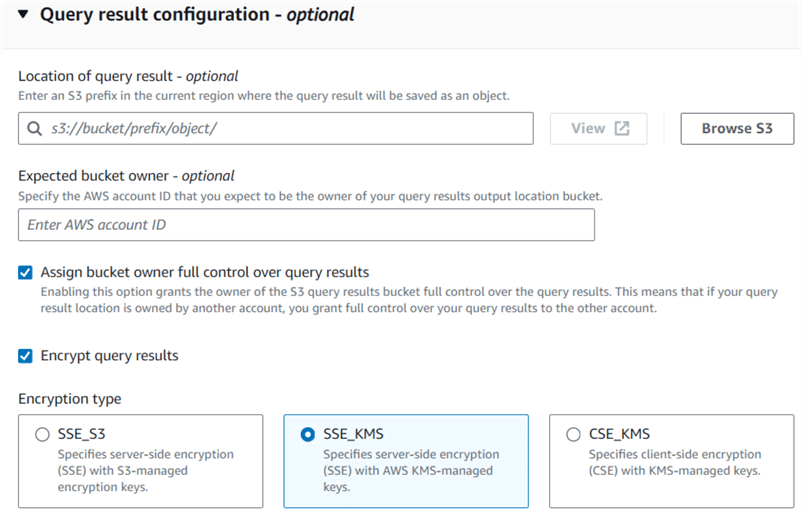Select the SSE_KMS radio button

coord(308,435)
